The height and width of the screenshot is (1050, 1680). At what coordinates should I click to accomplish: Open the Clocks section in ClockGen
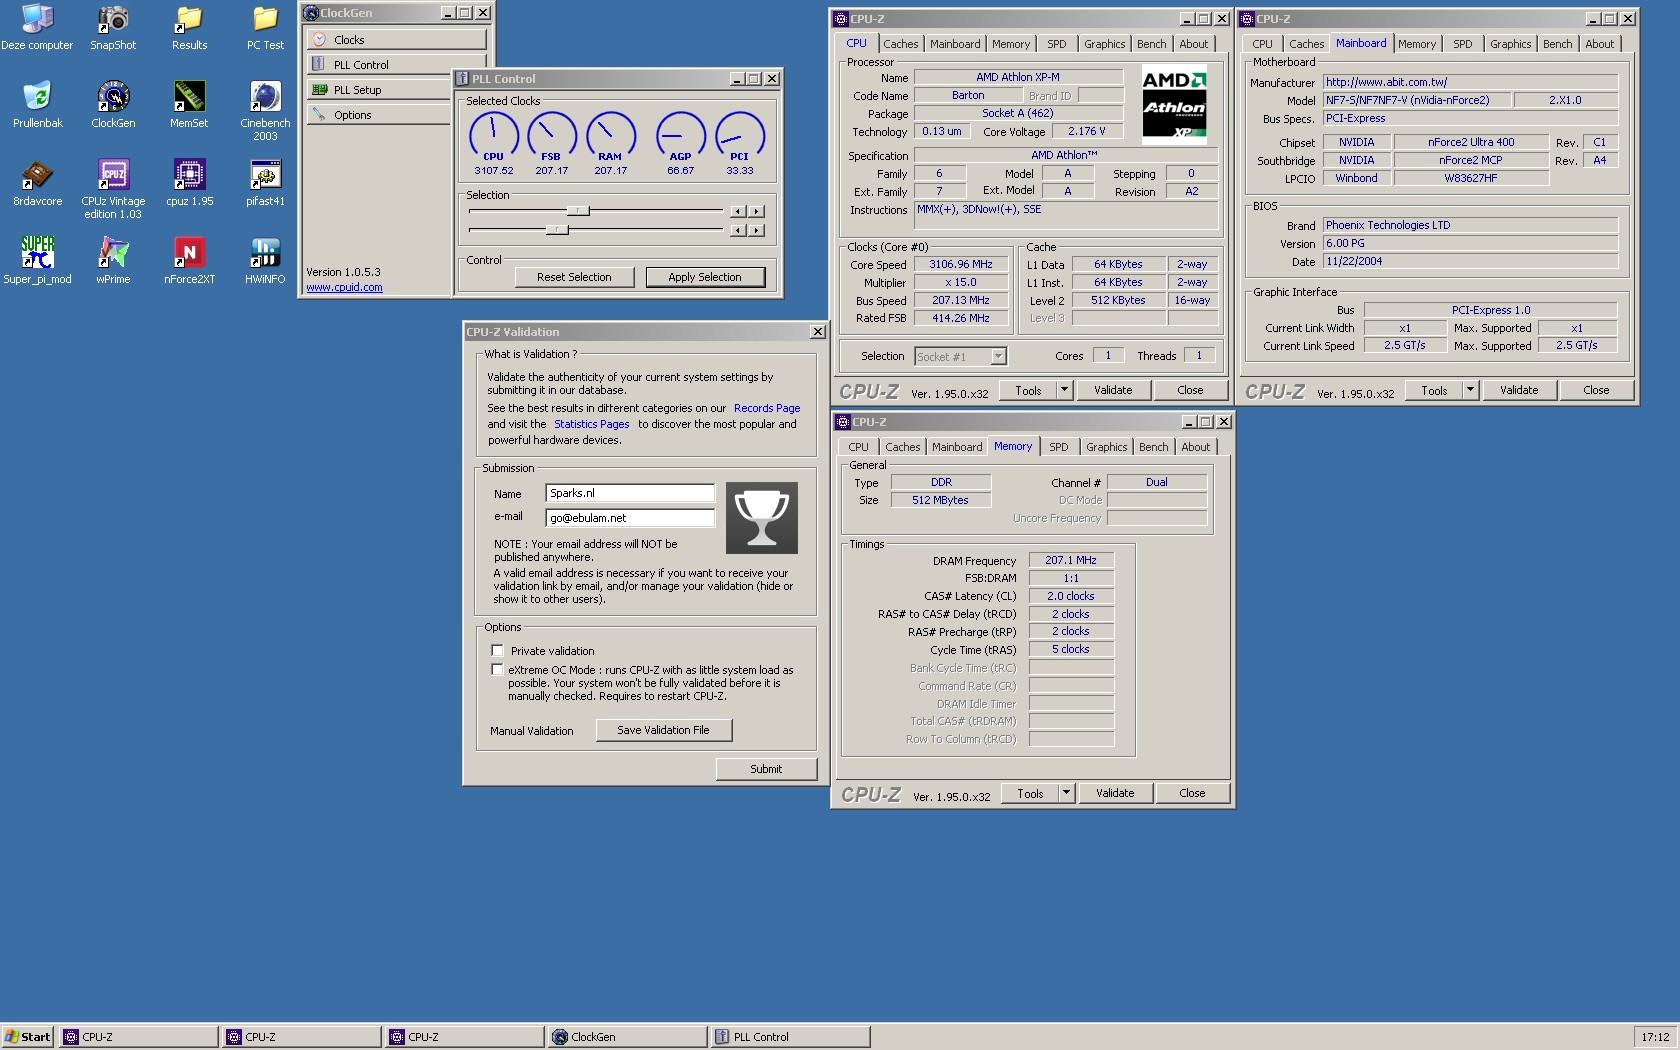point(397,40)
